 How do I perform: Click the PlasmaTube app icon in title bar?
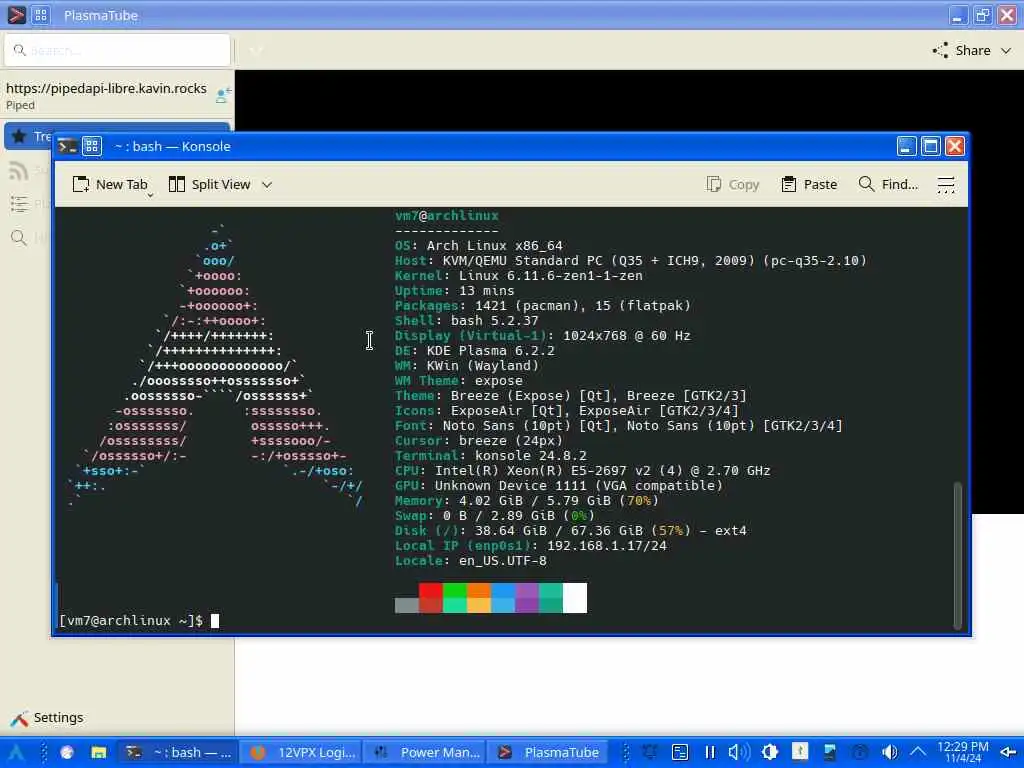16,14
